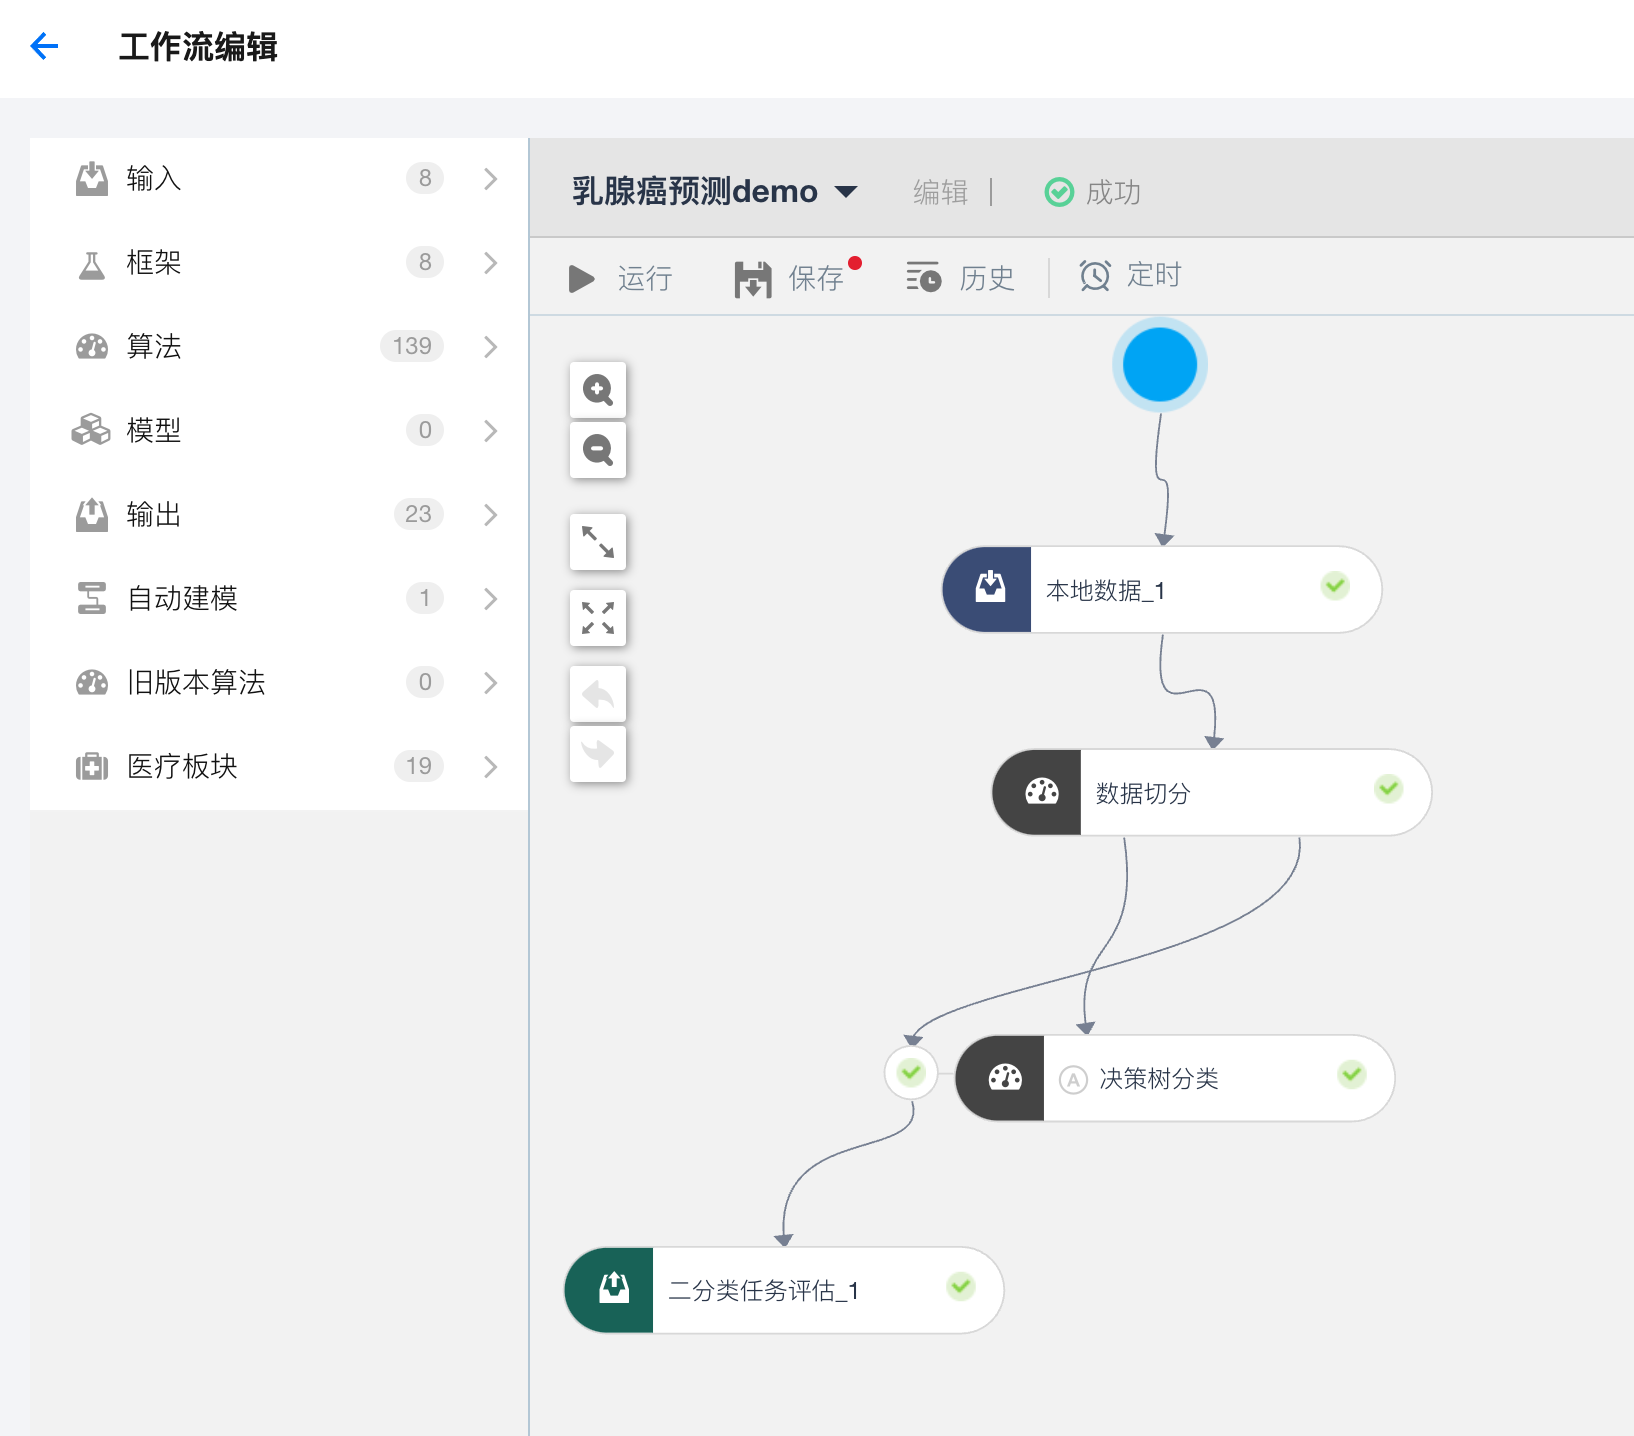Click the 工作流编辑 page title

[x=198, y=47]
